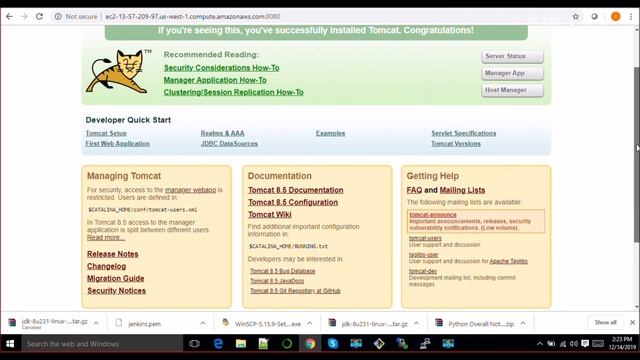Click the address bar URL
The width and height of the screenshot is (640, 360).
coord(193,16)
